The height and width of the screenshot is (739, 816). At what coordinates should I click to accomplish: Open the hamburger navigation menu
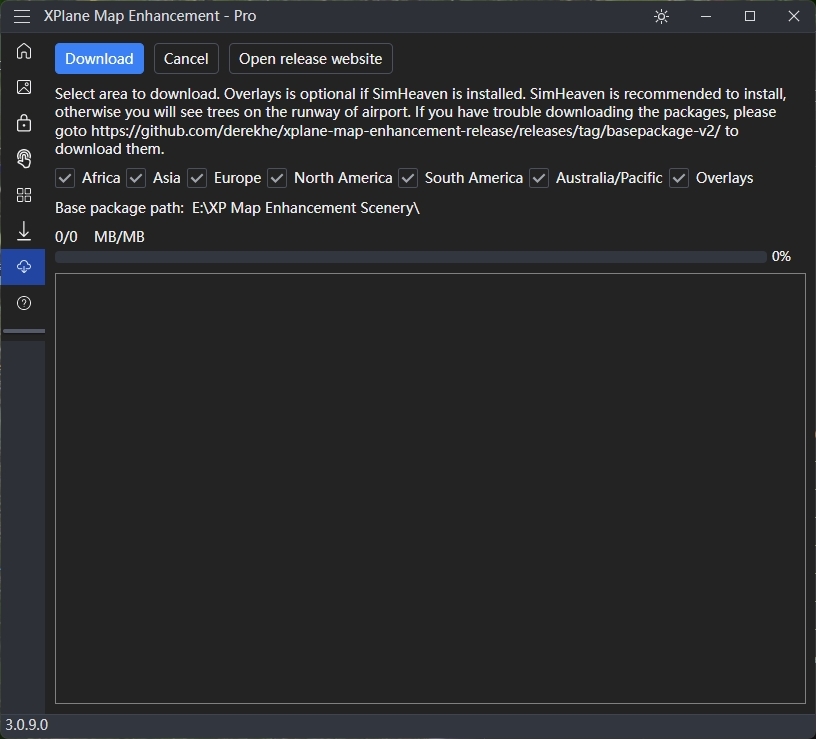coord(22,16)
